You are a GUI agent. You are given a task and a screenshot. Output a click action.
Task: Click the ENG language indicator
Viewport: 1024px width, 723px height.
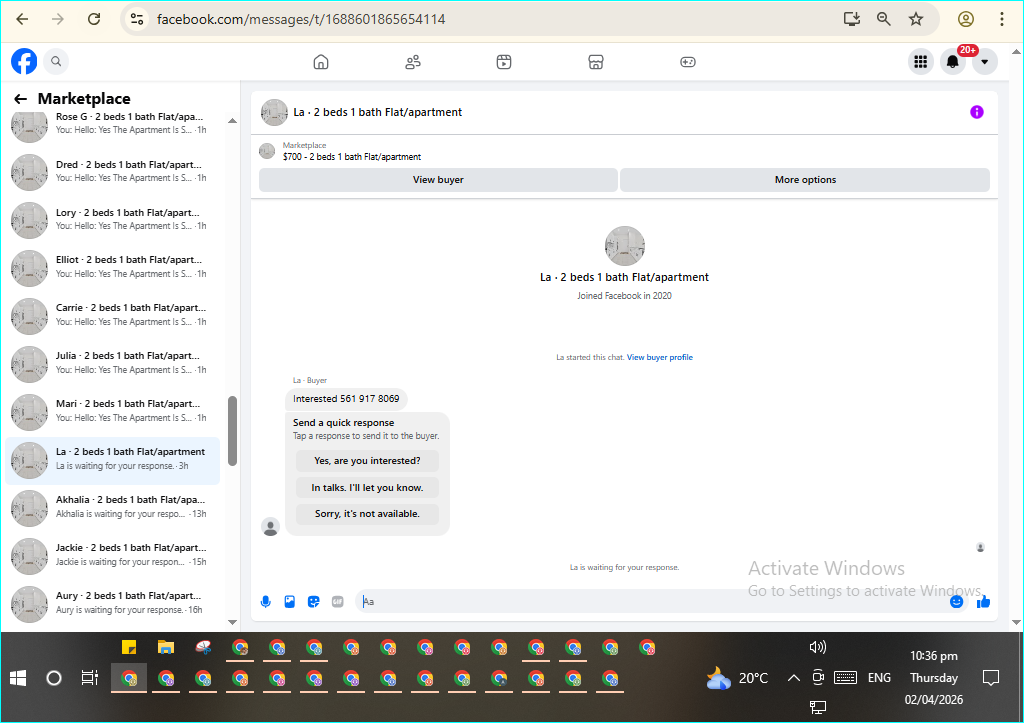(879, 678)
